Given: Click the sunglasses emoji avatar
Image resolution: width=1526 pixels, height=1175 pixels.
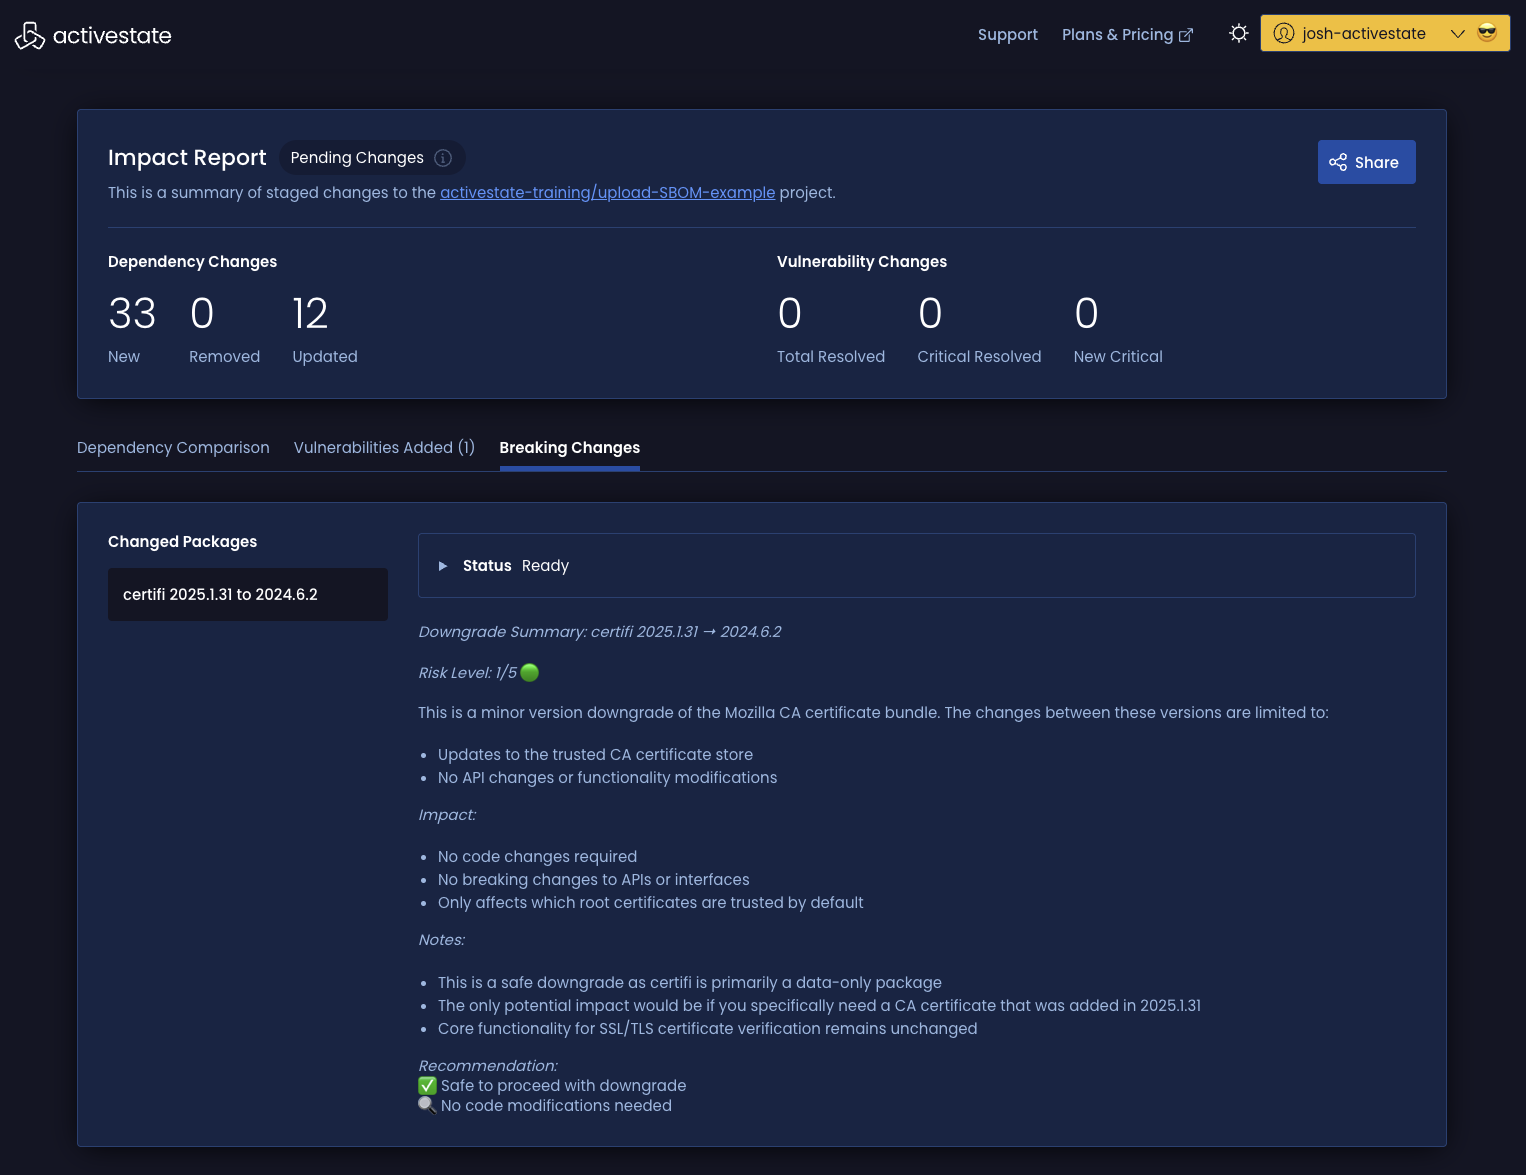Looking at the screenshot, I should coord(1487,33).
